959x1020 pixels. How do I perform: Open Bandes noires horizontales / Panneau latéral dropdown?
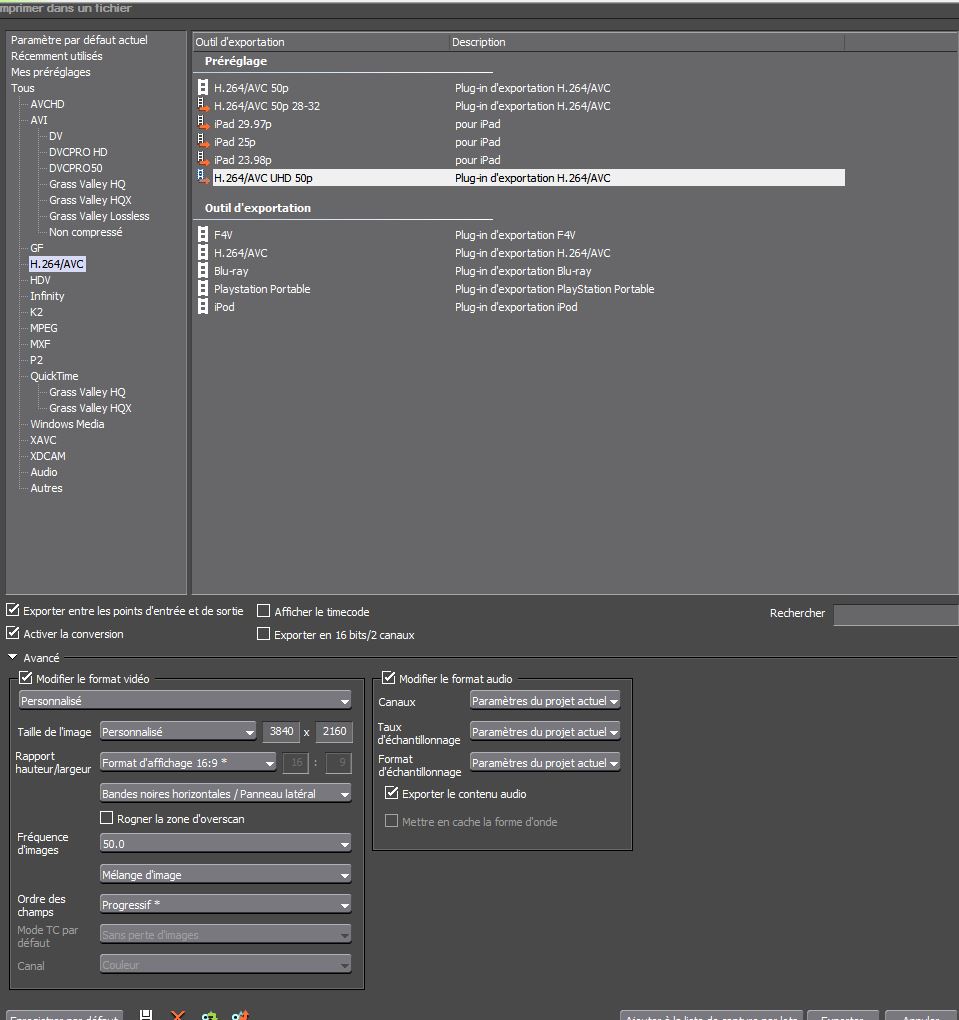pos(226,794)
